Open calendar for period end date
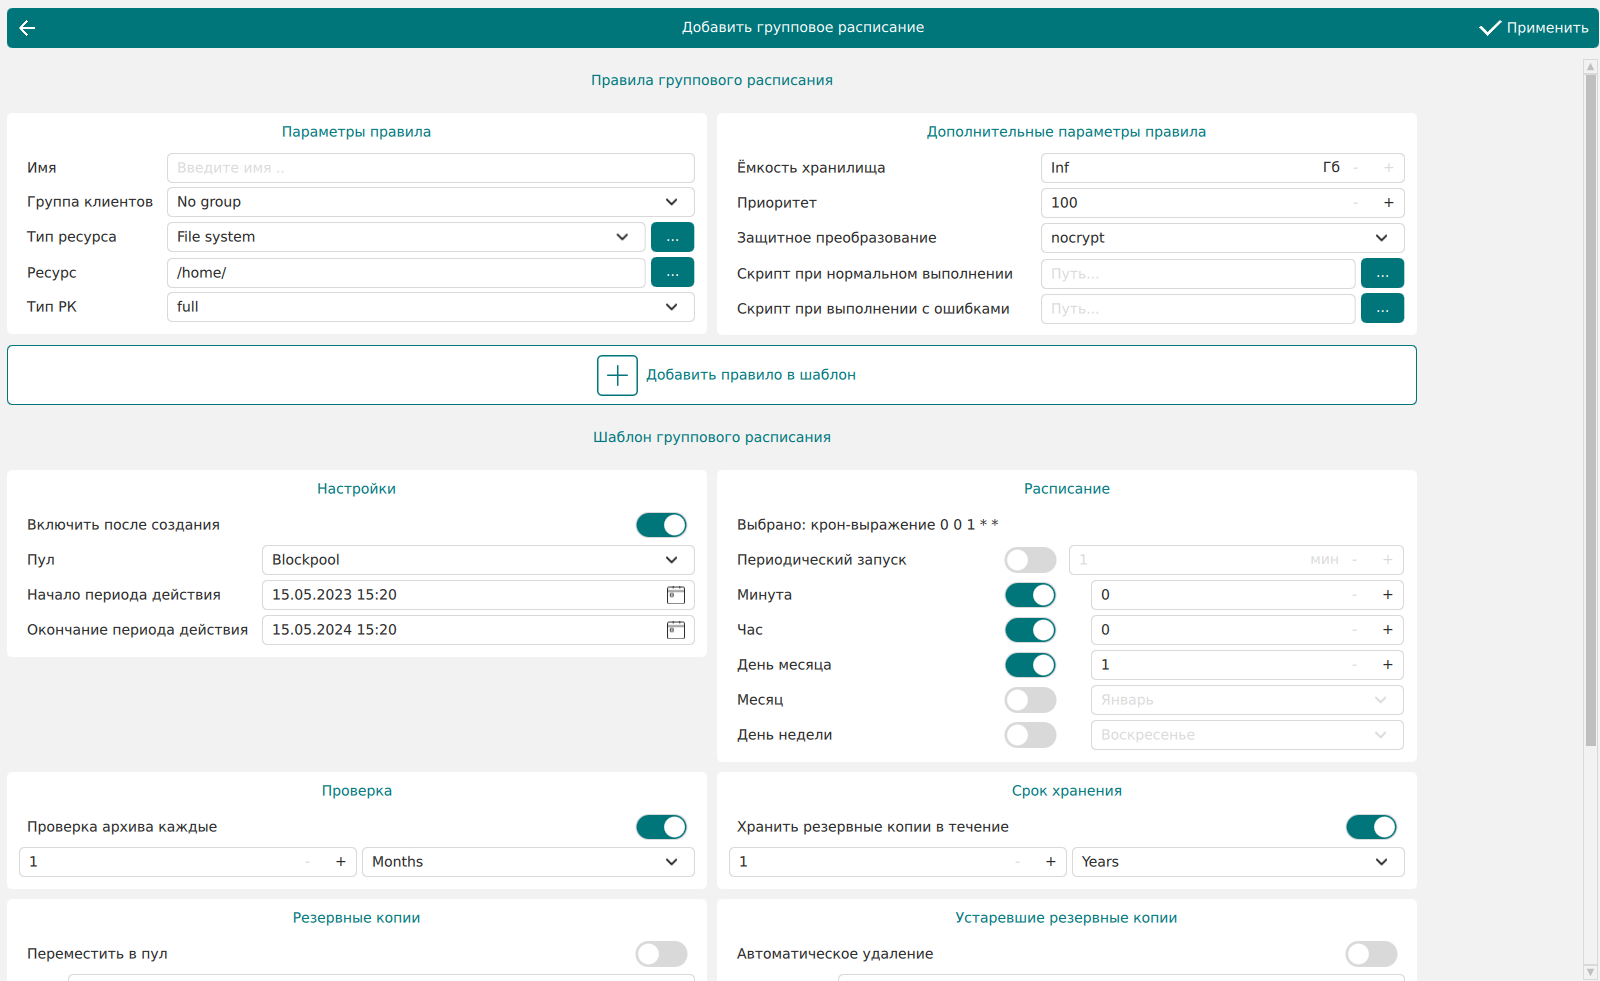Image resolution: width=1600 pixels, height=981 pixels. [x=676, y=630]
